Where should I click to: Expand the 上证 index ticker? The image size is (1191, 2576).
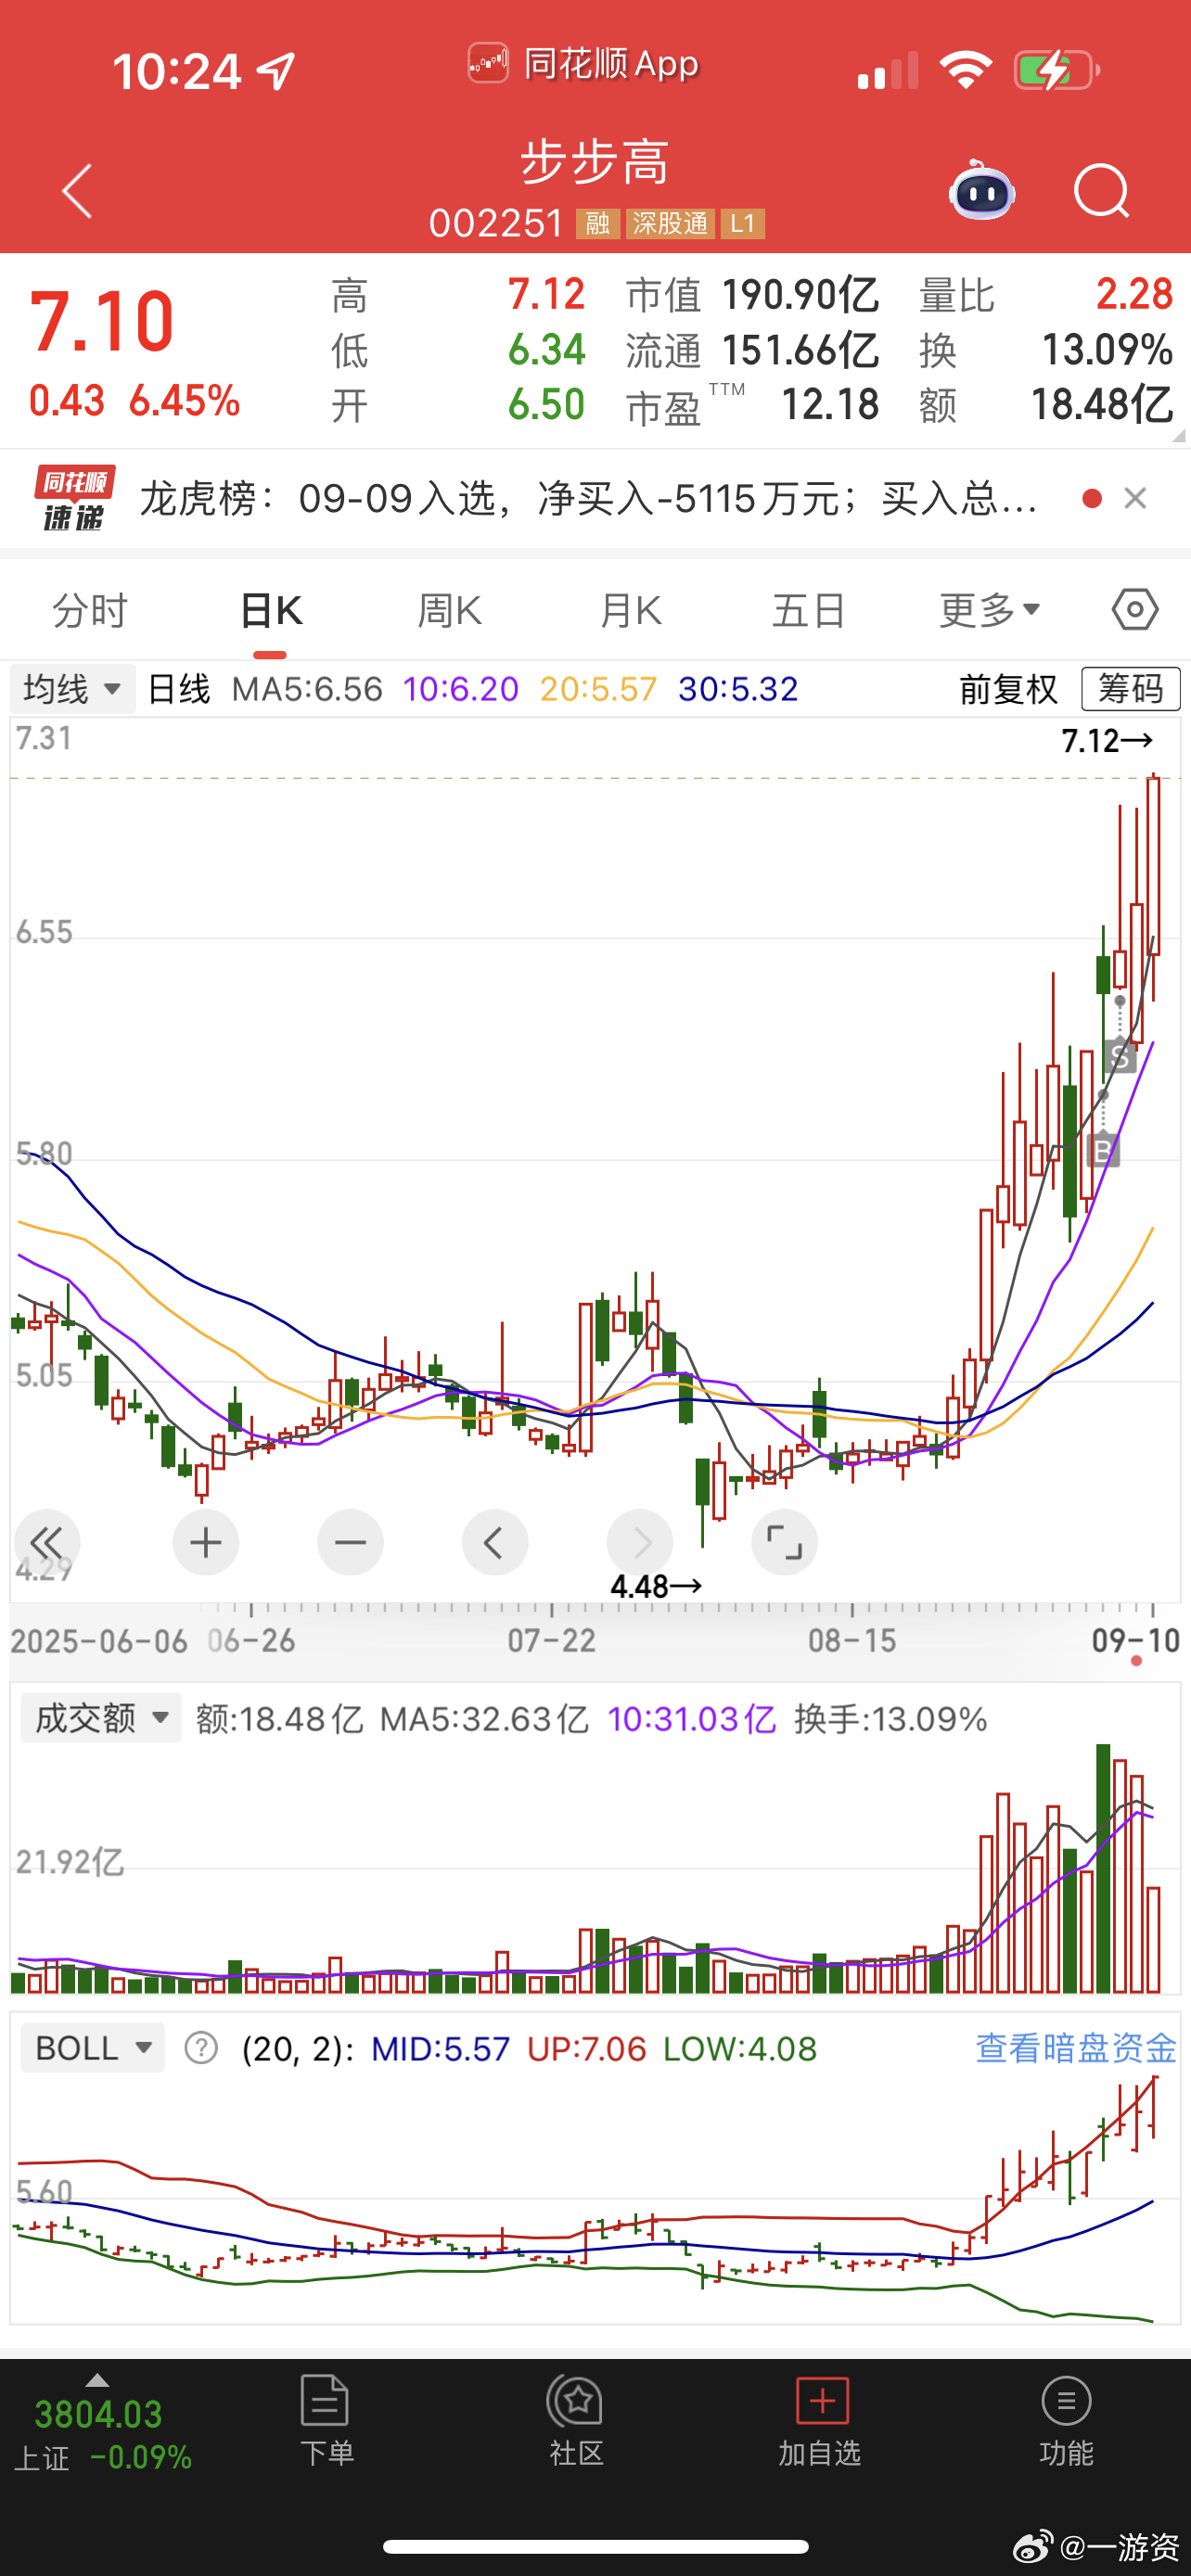(102, 2425)
